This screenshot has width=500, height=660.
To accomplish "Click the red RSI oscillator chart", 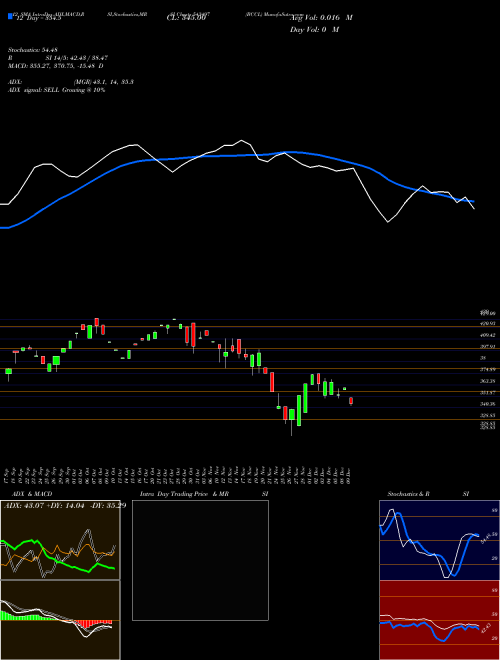I will pyautogui.click(x=439, y=620).
